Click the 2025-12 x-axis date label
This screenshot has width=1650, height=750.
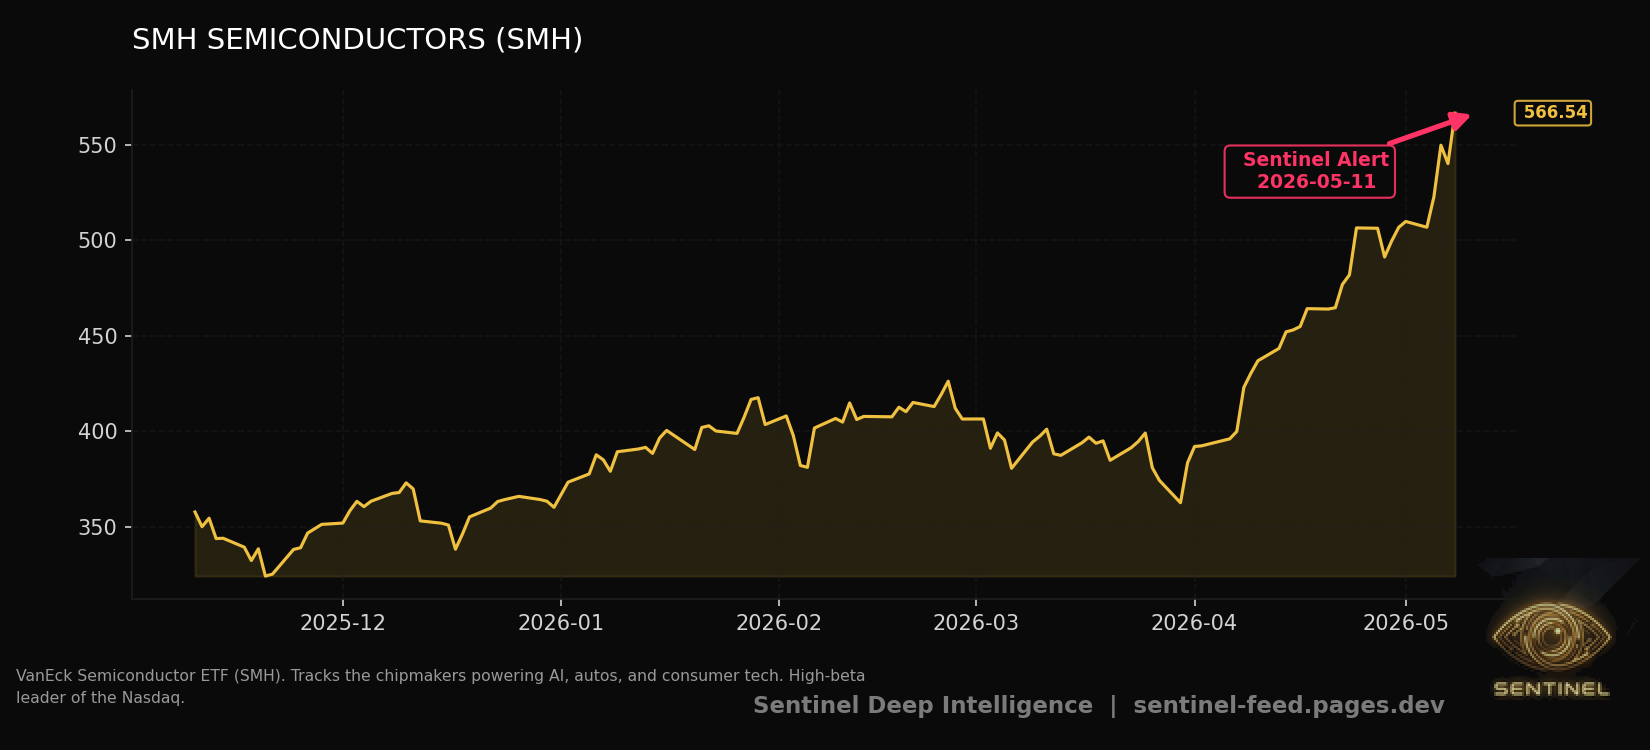tap(343, 624)
